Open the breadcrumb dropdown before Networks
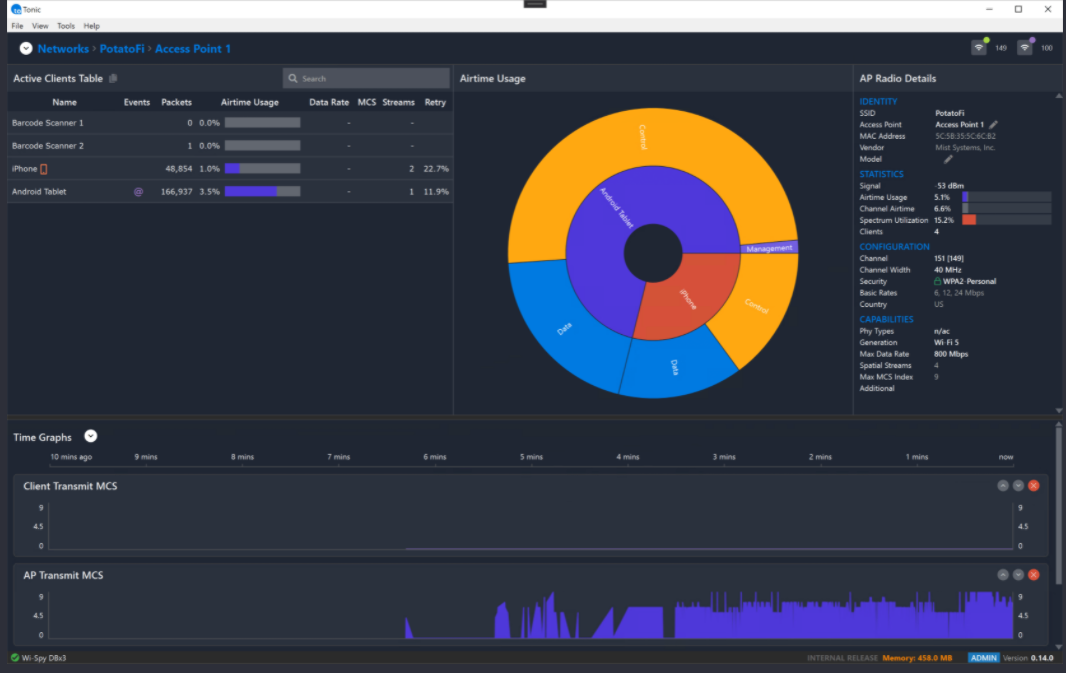Viewport: 1066px width, 673px height. pyautogui.click(x=26, y=48)
